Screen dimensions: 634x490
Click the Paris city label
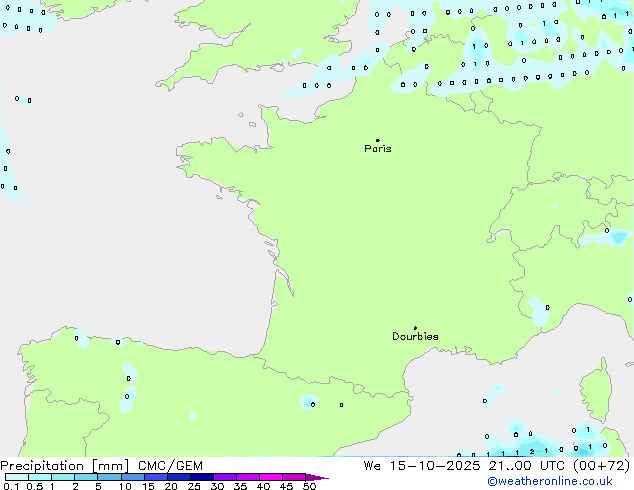tap(378, 149)
